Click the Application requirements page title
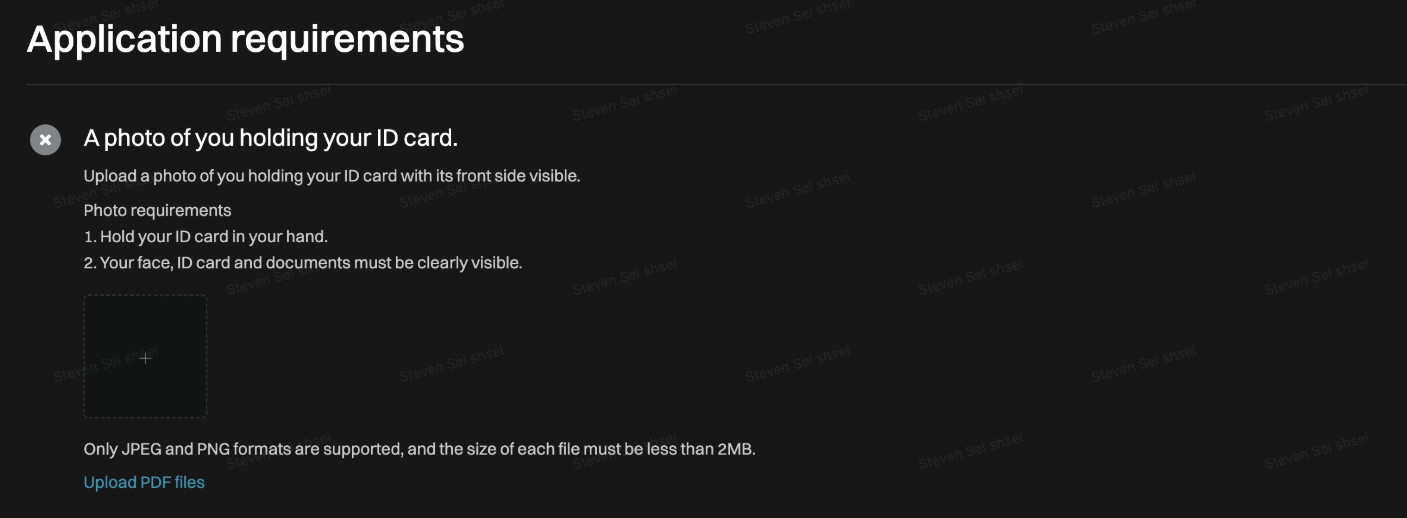 [246, 39]
